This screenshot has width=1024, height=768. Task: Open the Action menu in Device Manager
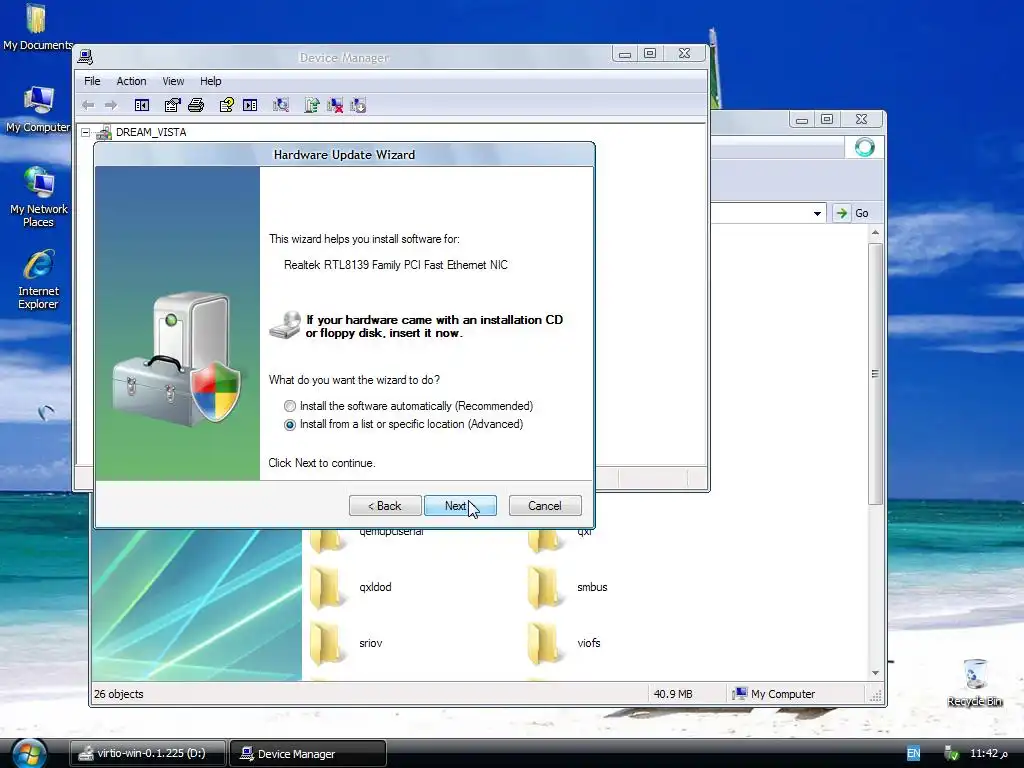pos(131,81)
